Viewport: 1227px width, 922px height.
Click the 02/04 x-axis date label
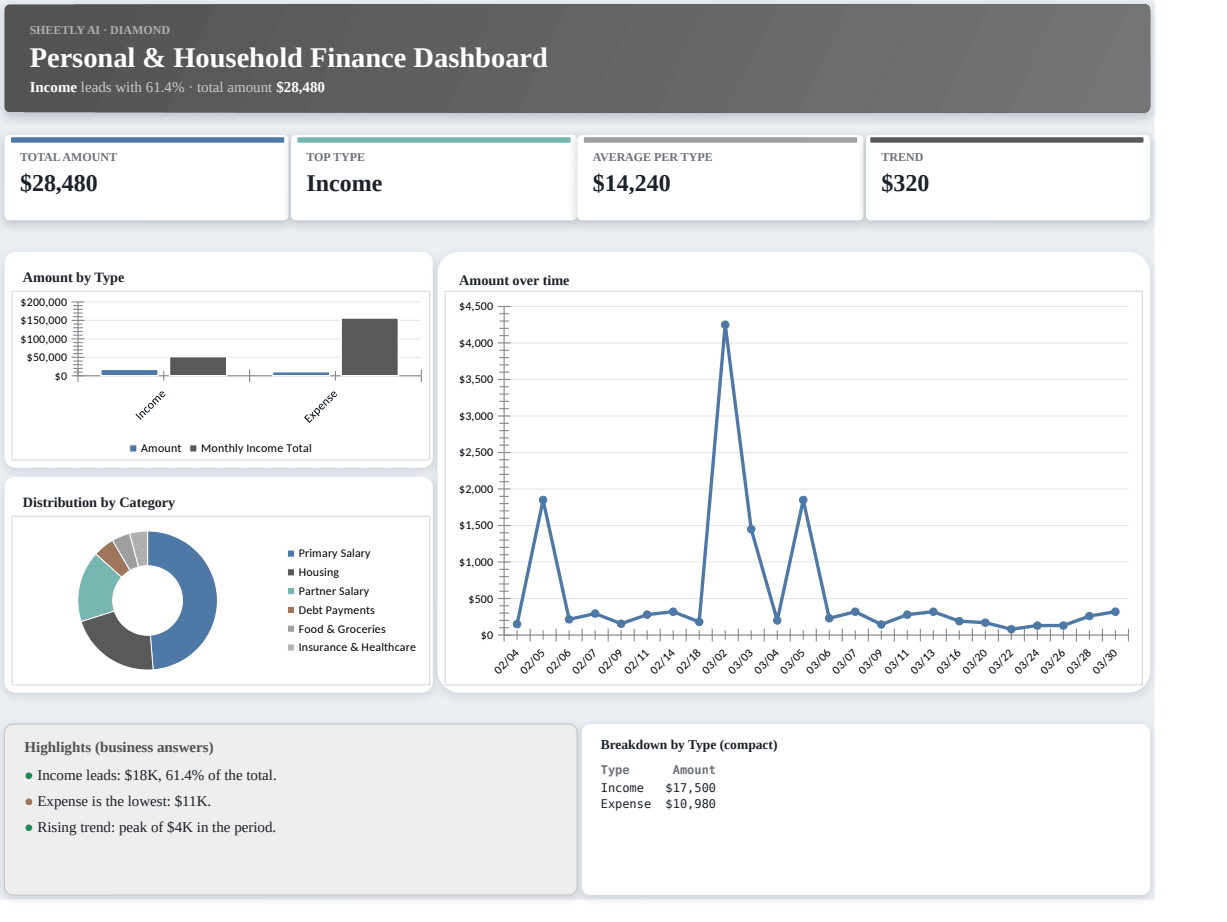point(508,661)
